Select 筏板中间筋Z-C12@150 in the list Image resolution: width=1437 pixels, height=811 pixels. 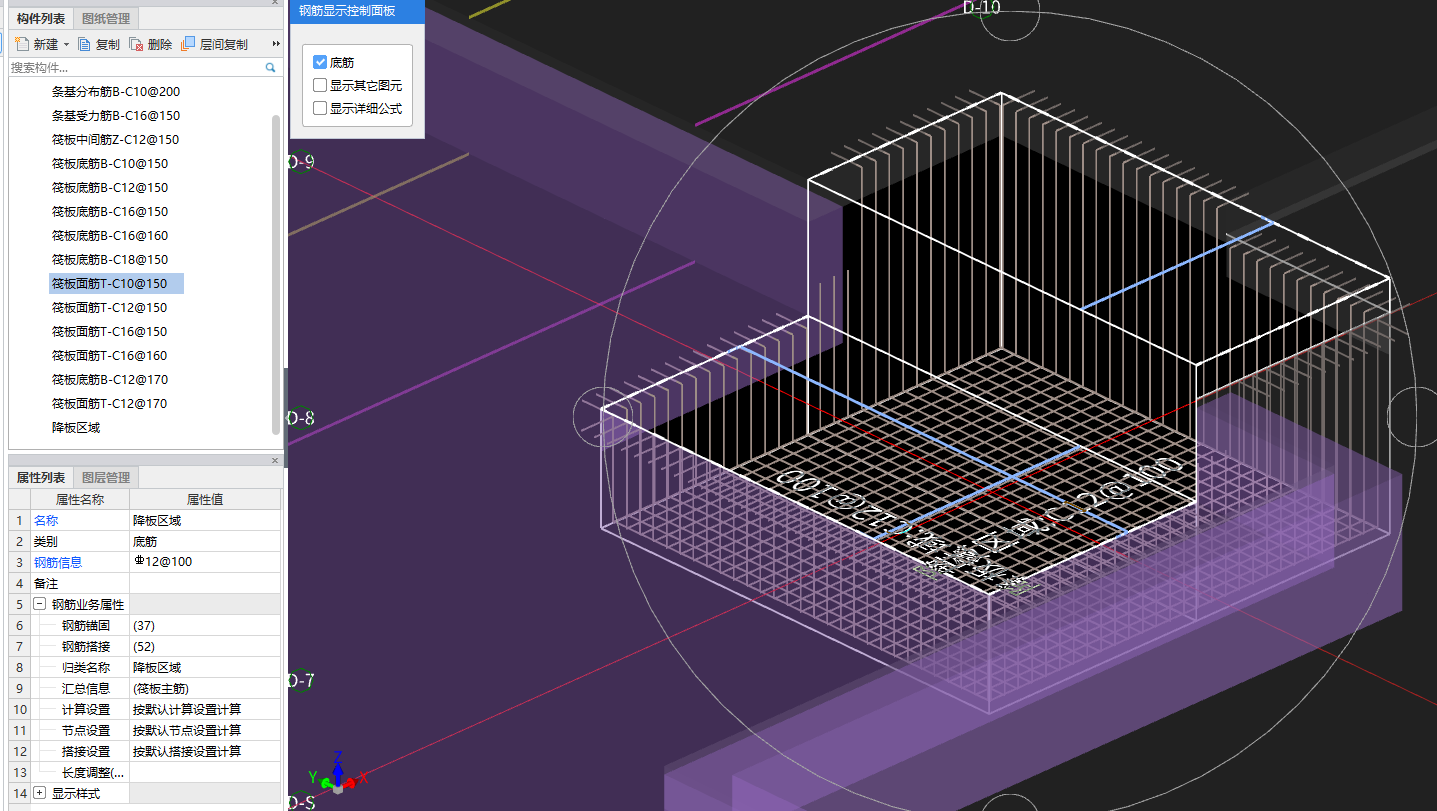(x=116, y=139)
